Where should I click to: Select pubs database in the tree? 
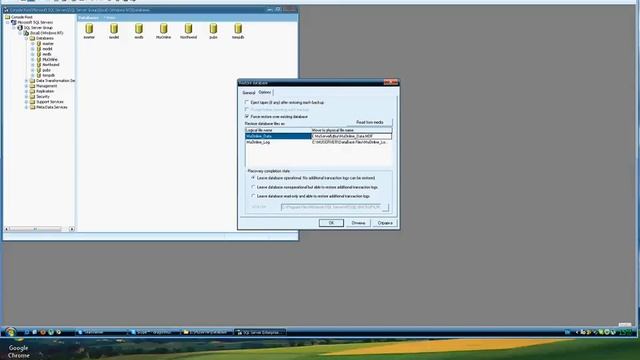47,70
